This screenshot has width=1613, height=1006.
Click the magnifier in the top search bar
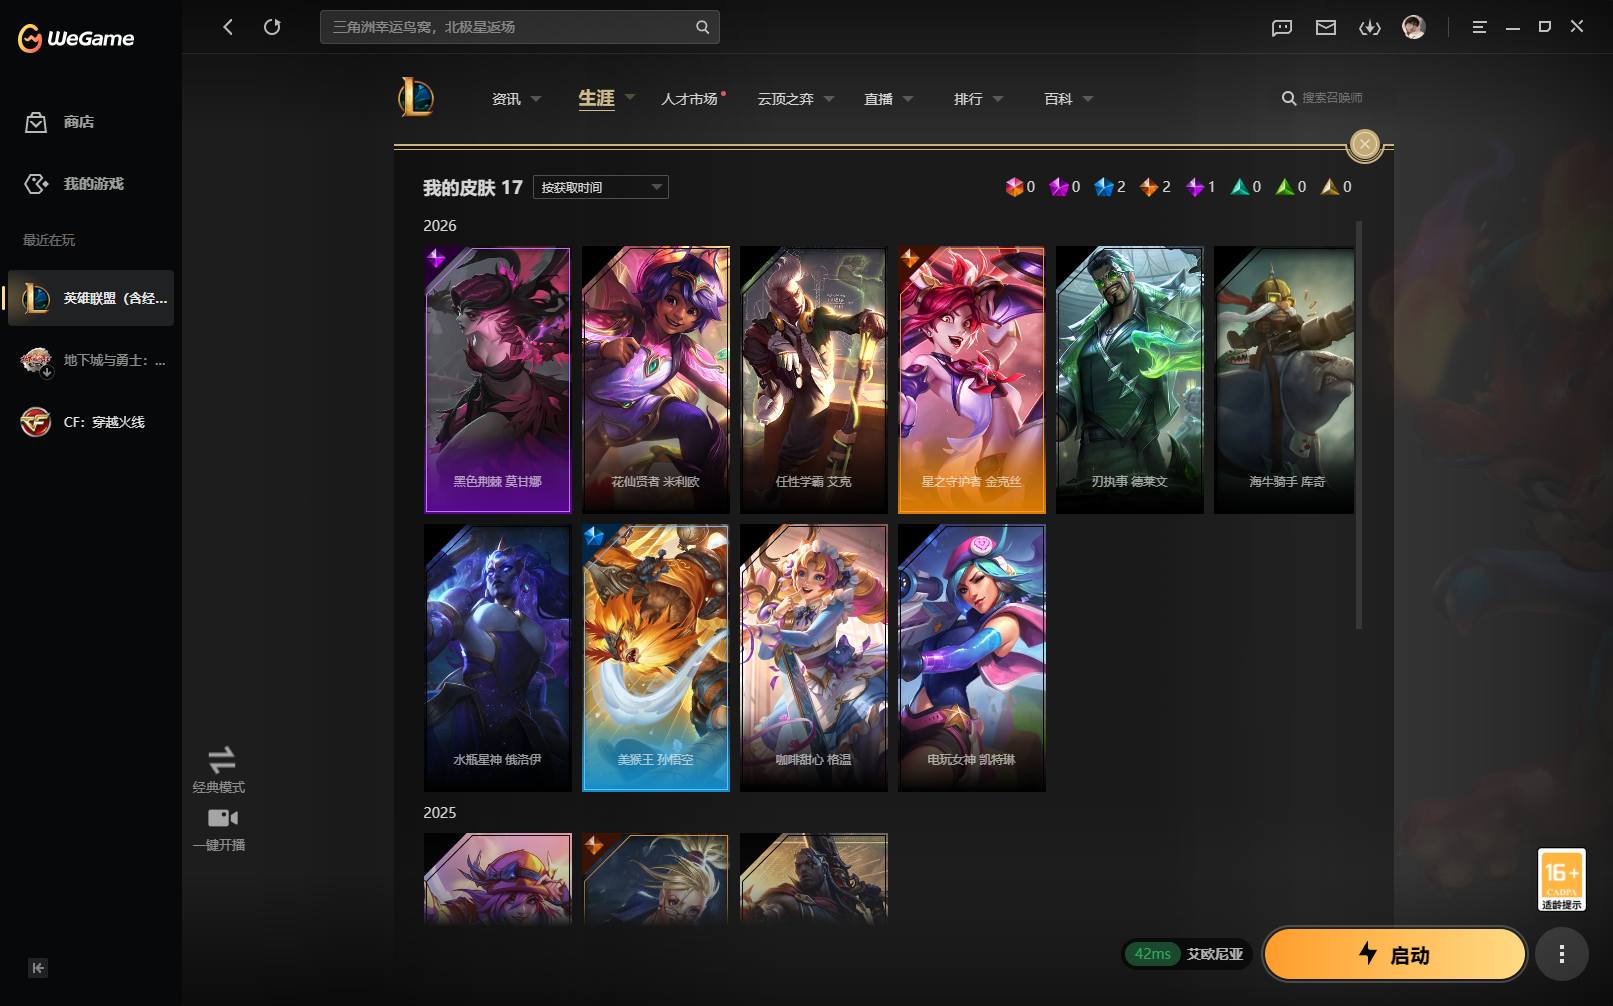(703, 27)
